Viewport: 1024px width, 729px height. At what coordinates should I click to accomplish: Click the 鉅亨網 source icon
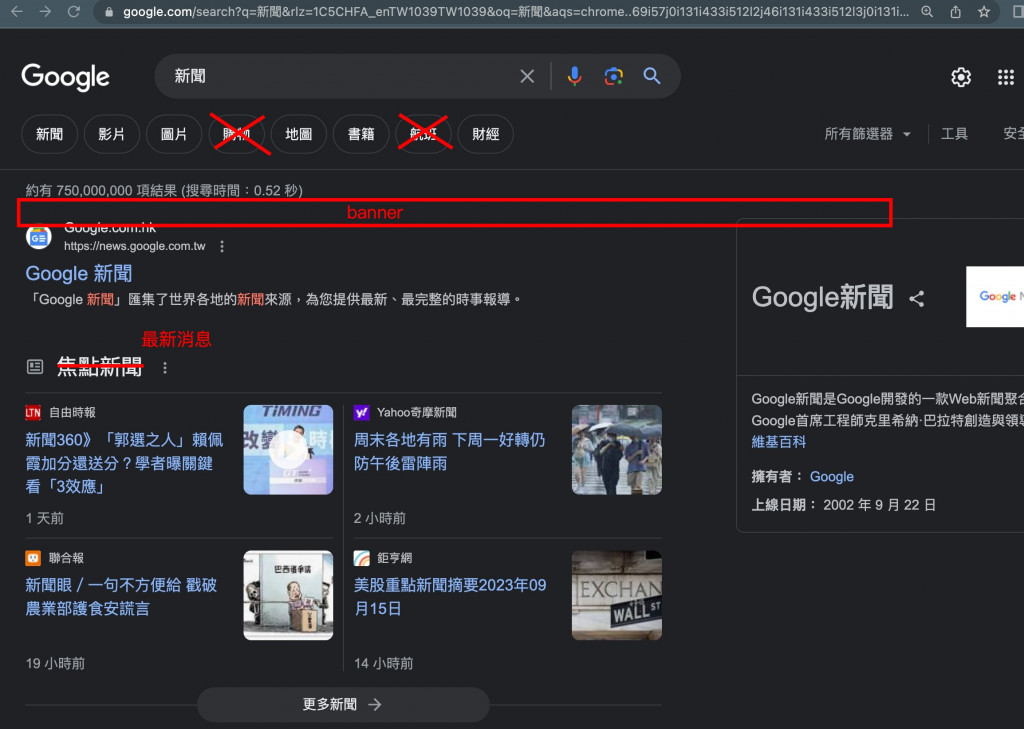pyautogui.click(x=361, y=558)
